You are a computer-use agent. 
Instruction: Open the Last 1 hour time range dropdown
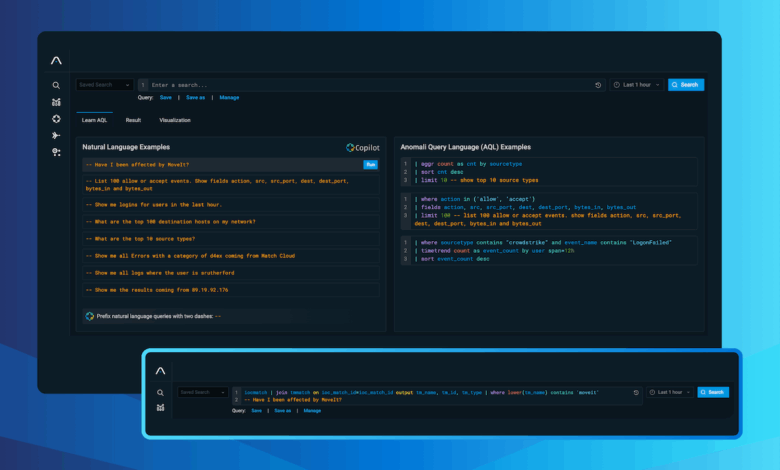[637, 85]
